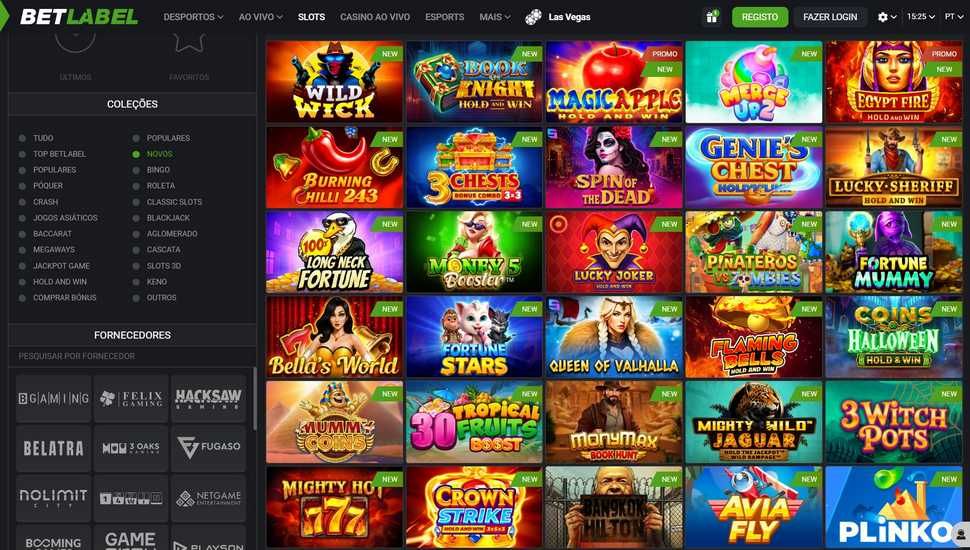Click the Pesquisar por fornecedor search field
The width and height of the screenshot is (970, 550).
[x=132, y=356]
